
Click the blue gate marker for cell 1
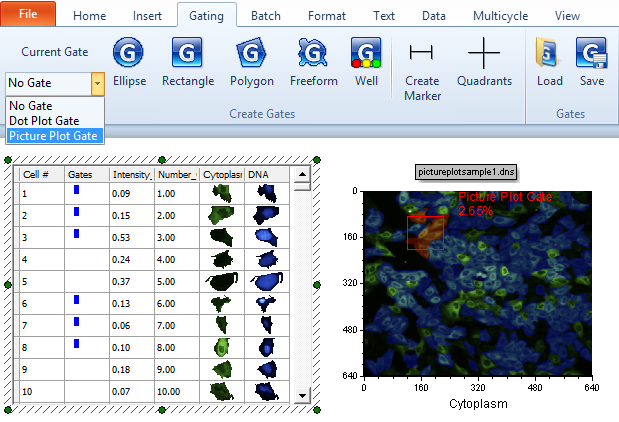[x=76, y=190]
